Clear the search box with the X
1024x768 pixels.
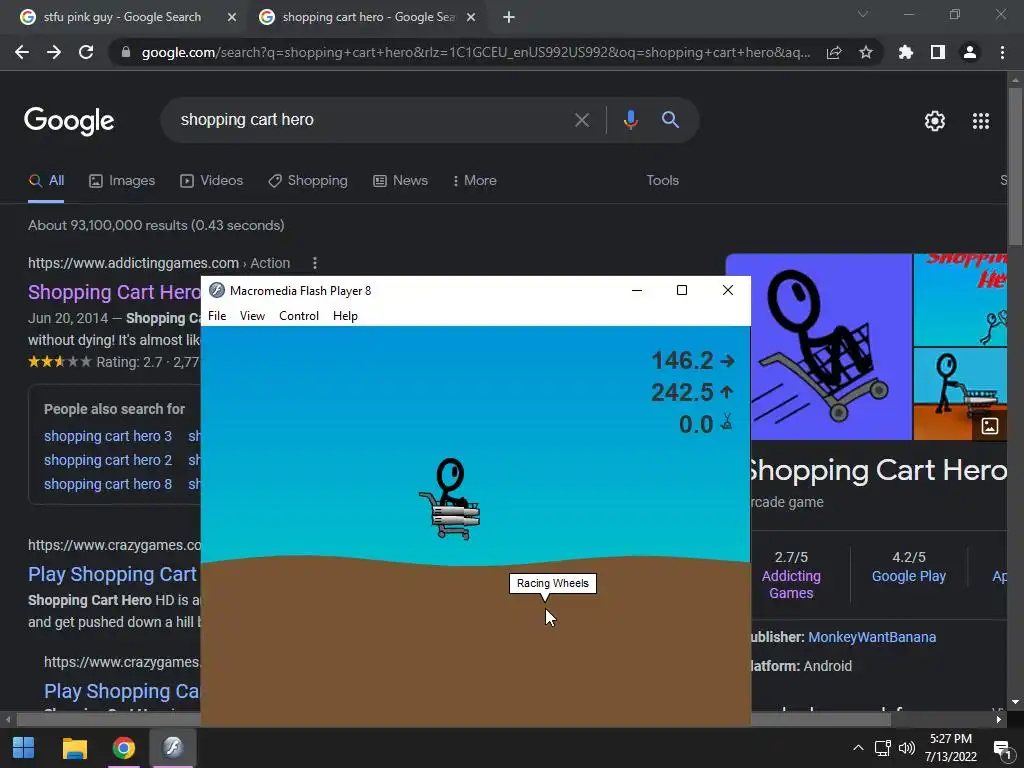[581, 120]
